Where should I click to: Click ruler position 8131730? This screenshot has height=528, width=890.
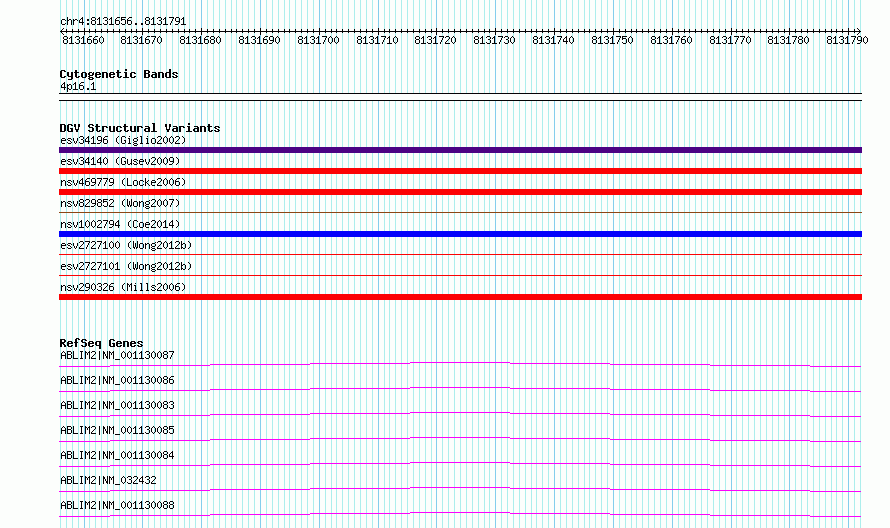494,40
